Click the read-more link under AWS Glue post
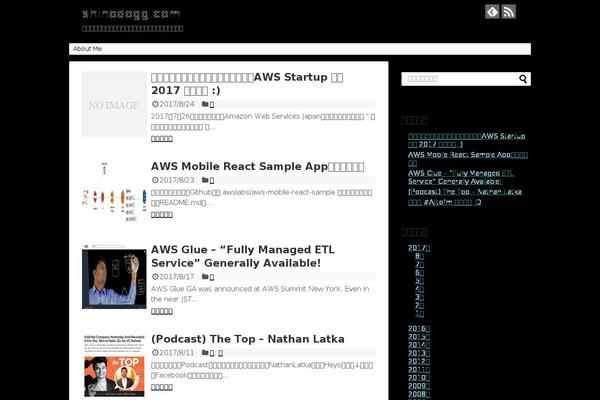 tap(161, 312)
